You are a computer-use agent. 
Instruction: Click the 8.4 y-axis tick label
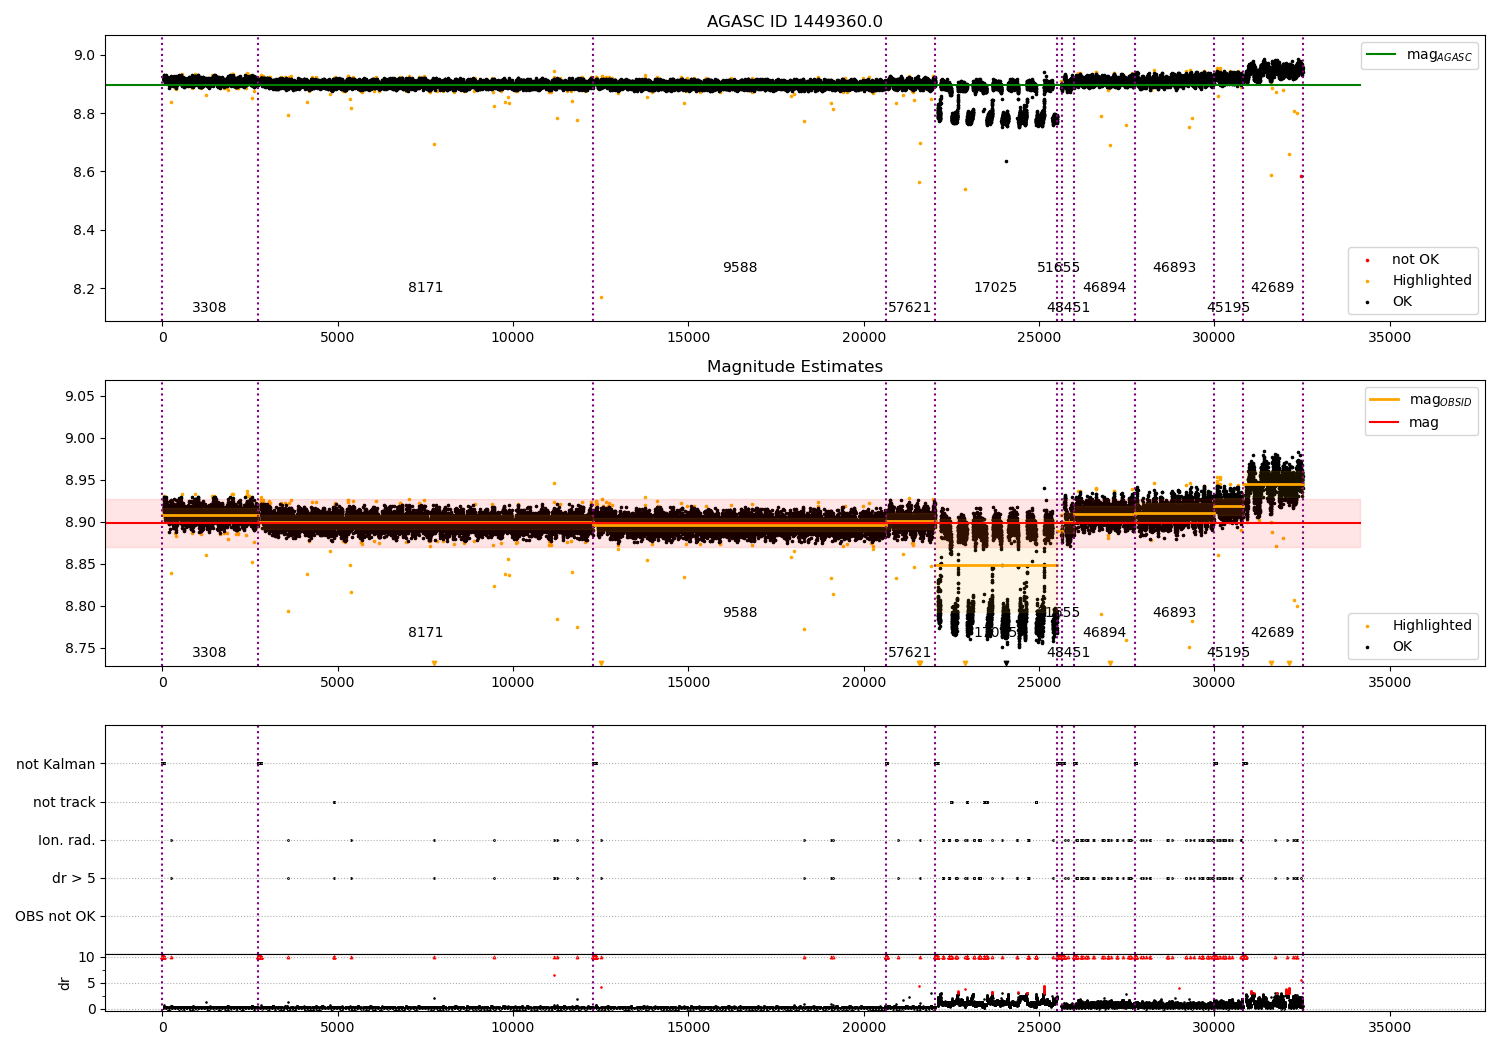click(84, 231)
